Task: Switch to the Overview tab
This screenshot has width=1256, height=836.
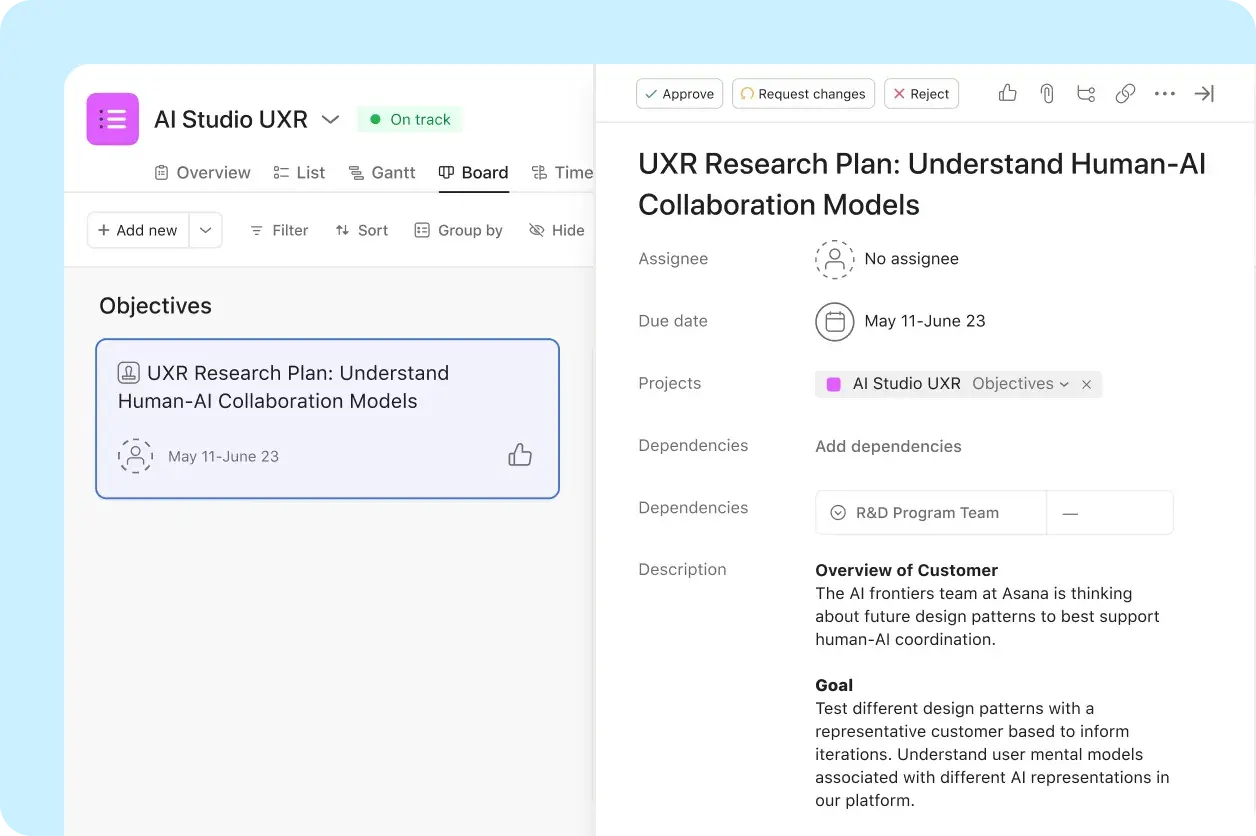Action: tap(202, 173)
